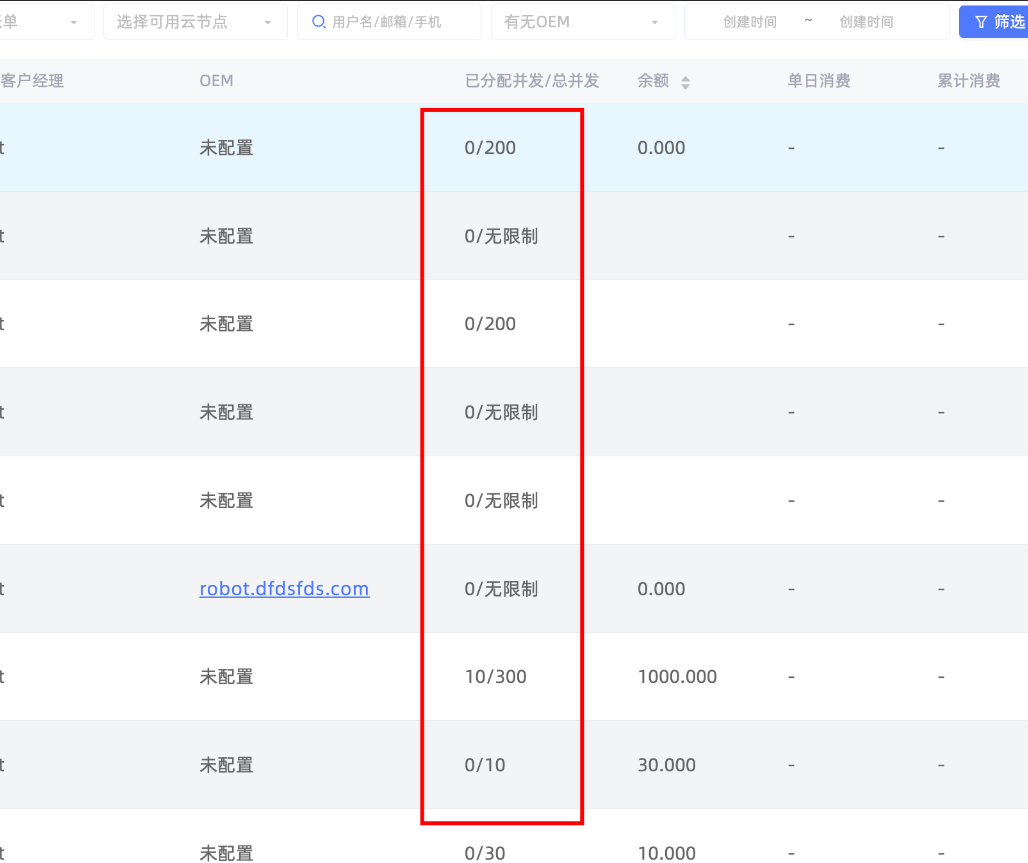
Task: Pick the start 创建时间 date field
Action: (750, 22)
